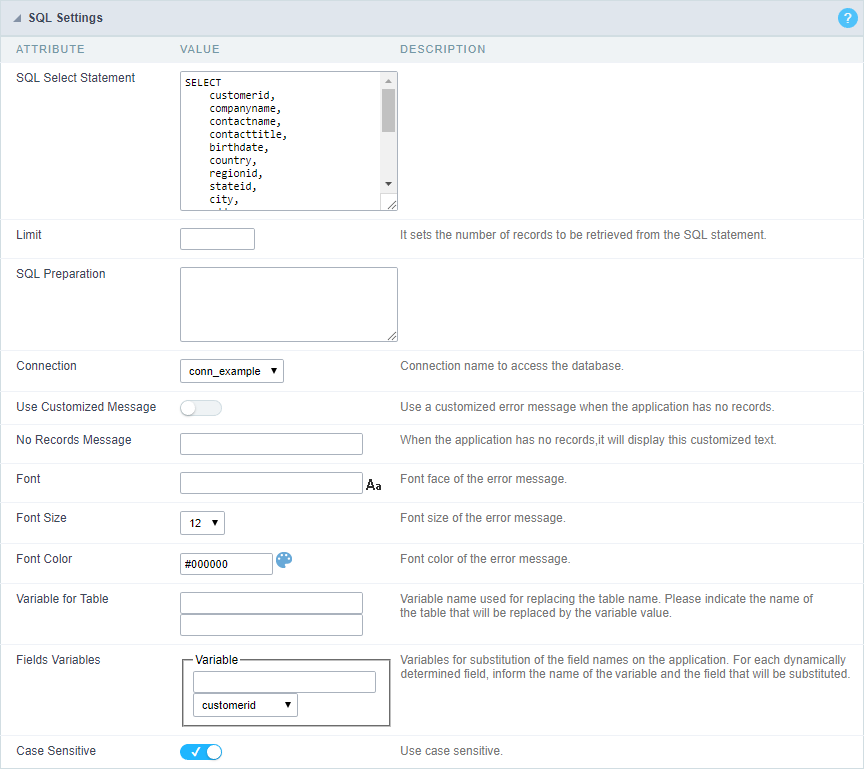Disable the Case Sensitive toggle
Image resolution: width=864 pixels, height=769 pixels.
(x=201, y=751)
